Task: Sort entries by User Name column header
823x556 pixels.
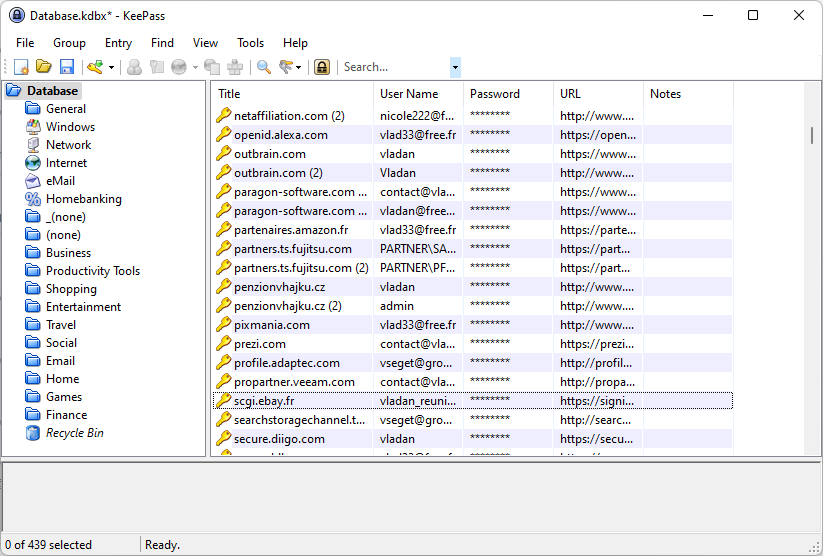Action: (x=418, y=94)
